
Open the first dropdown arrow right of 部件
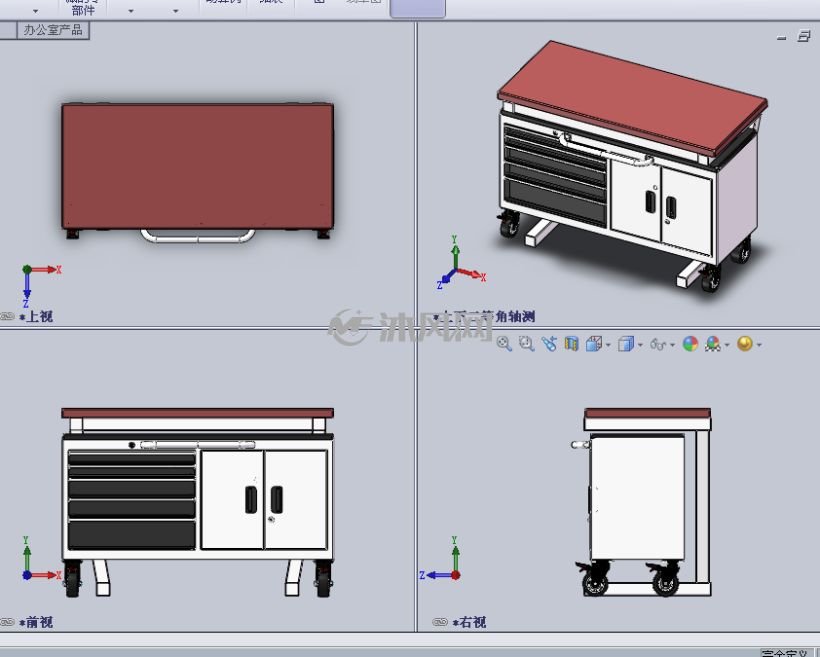[x=131, y=11]
